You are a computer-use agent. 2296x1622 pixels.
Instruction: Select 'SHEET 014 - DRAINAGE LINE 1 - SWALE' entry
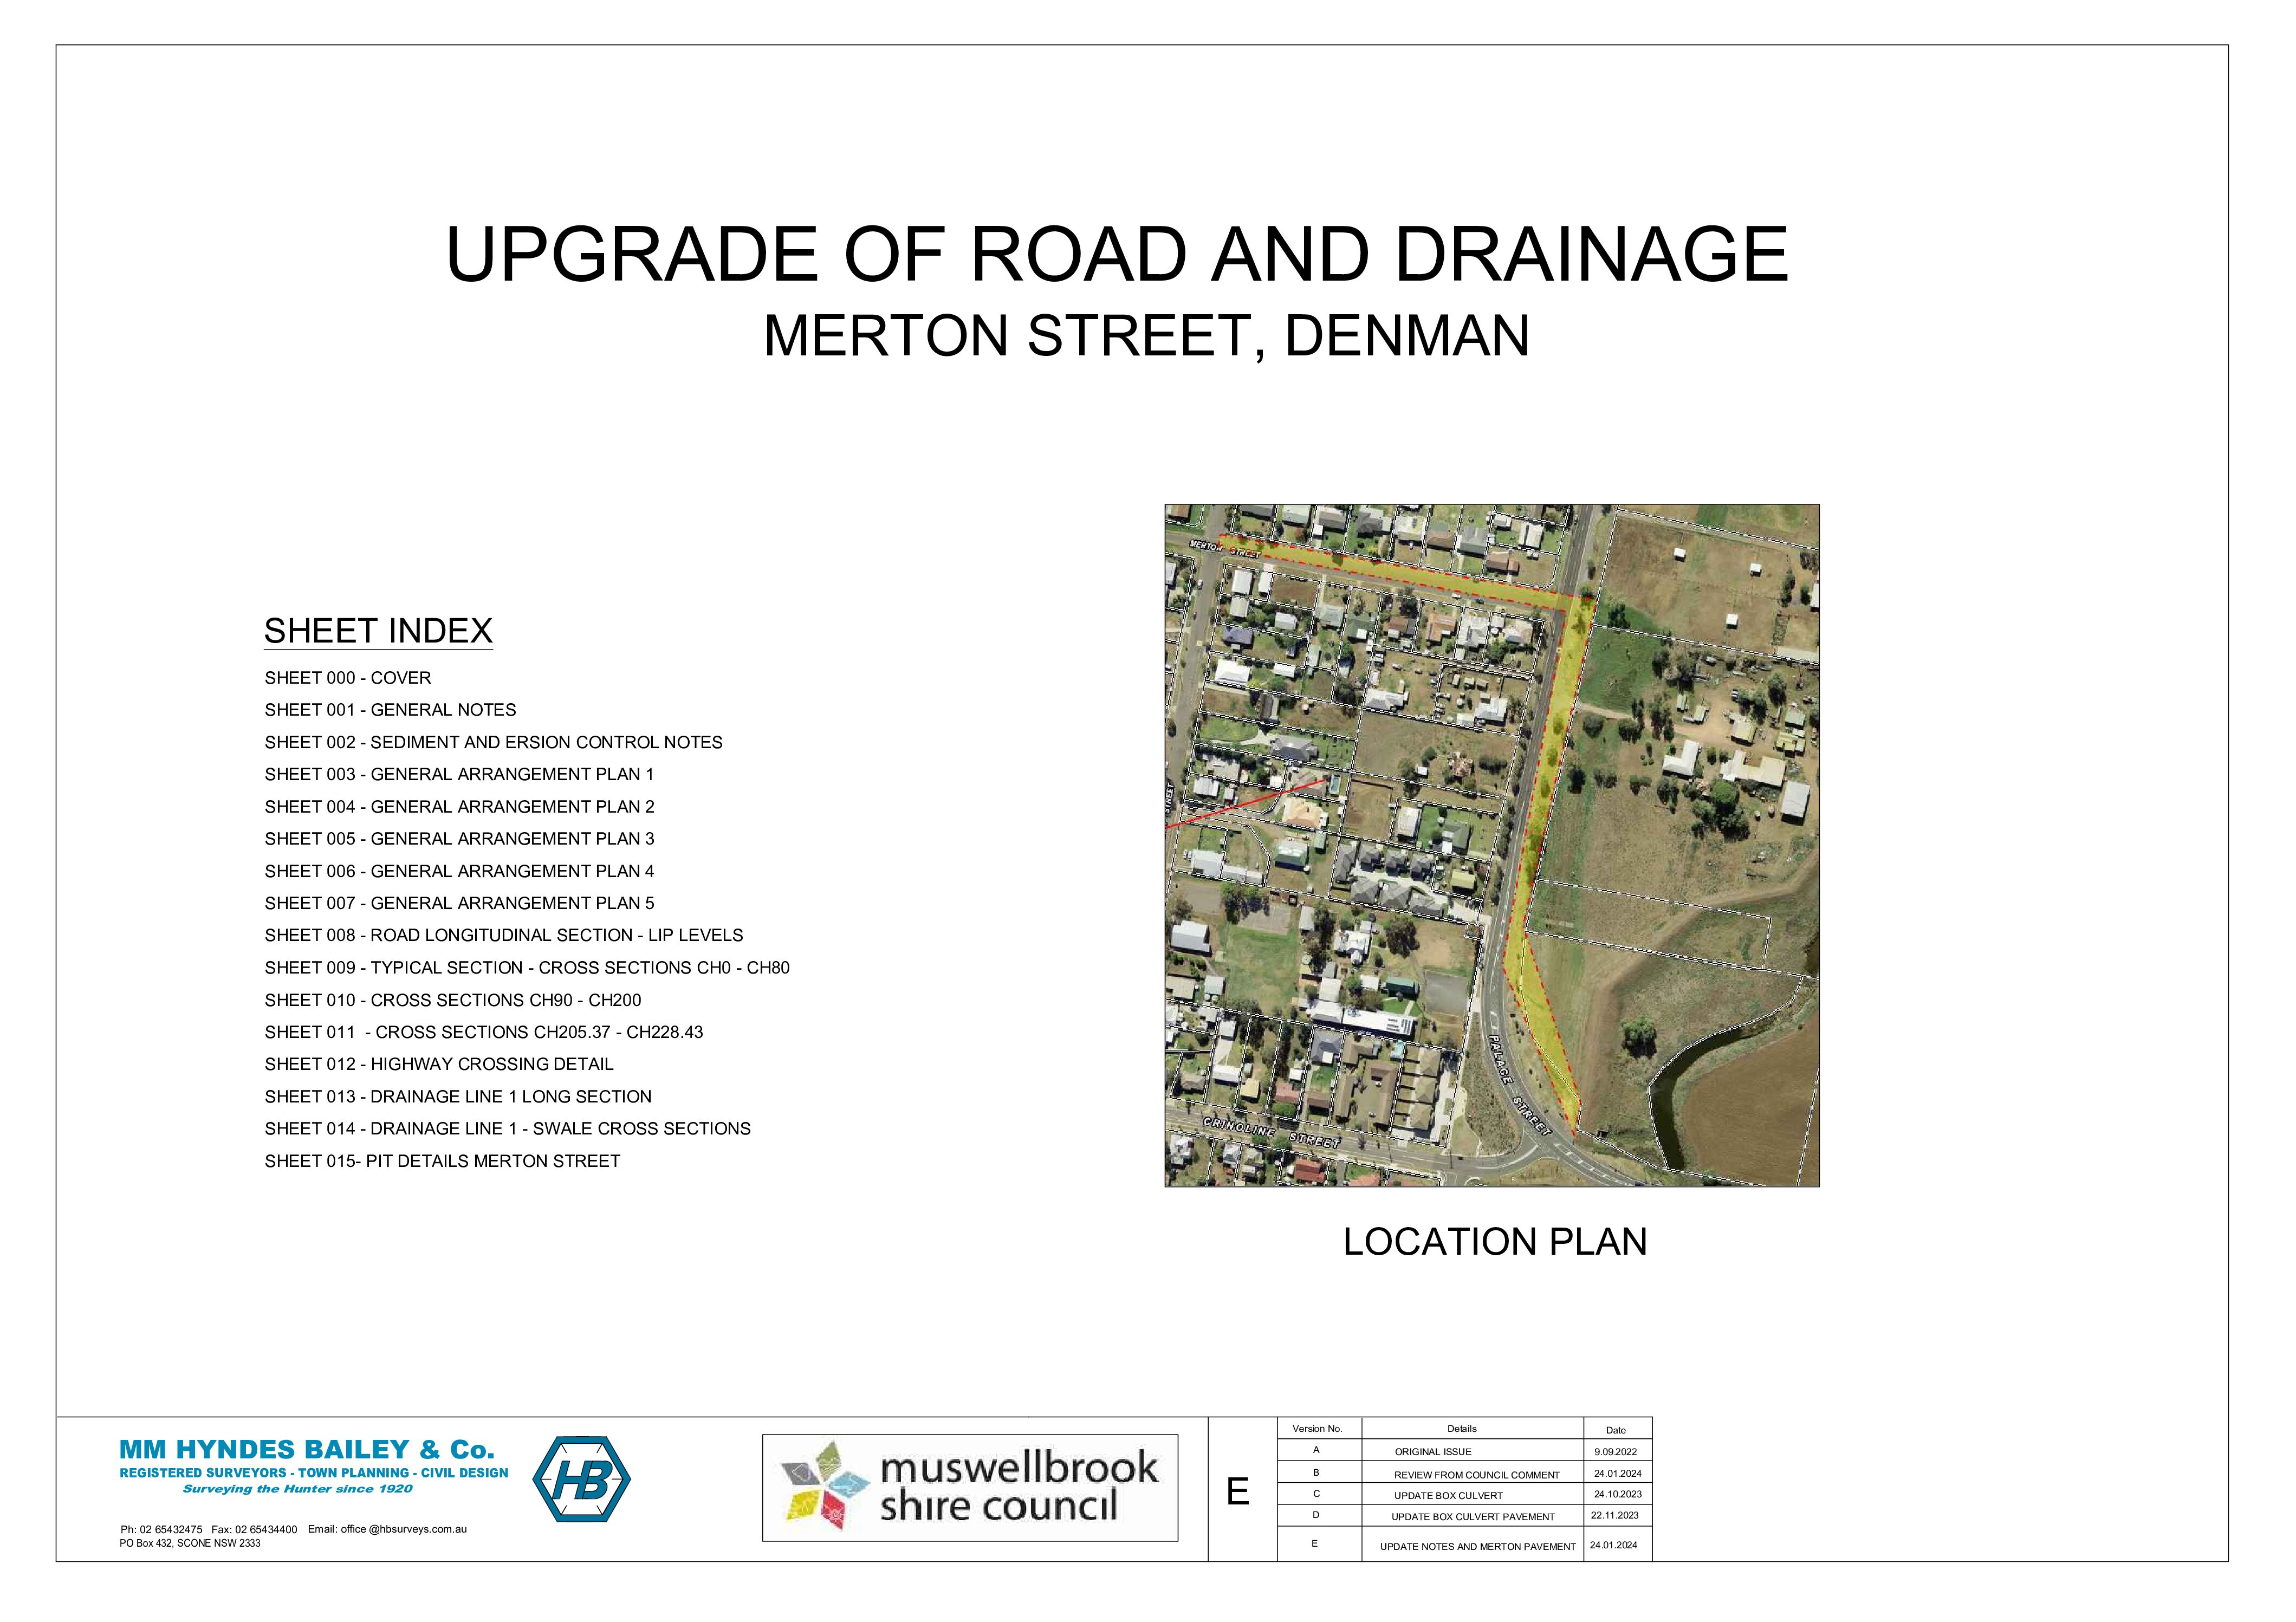coord(508,1128)
